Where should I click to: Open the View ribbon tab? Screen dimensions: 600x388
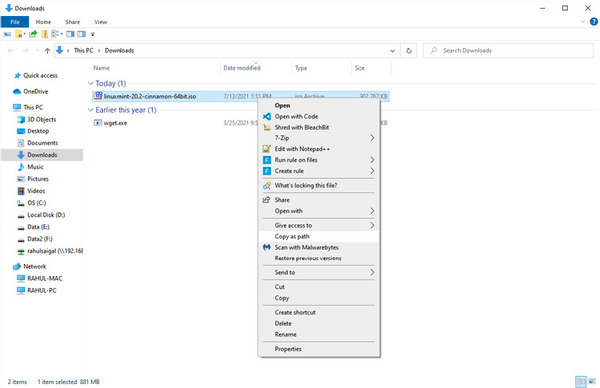(x=101, y=22)
